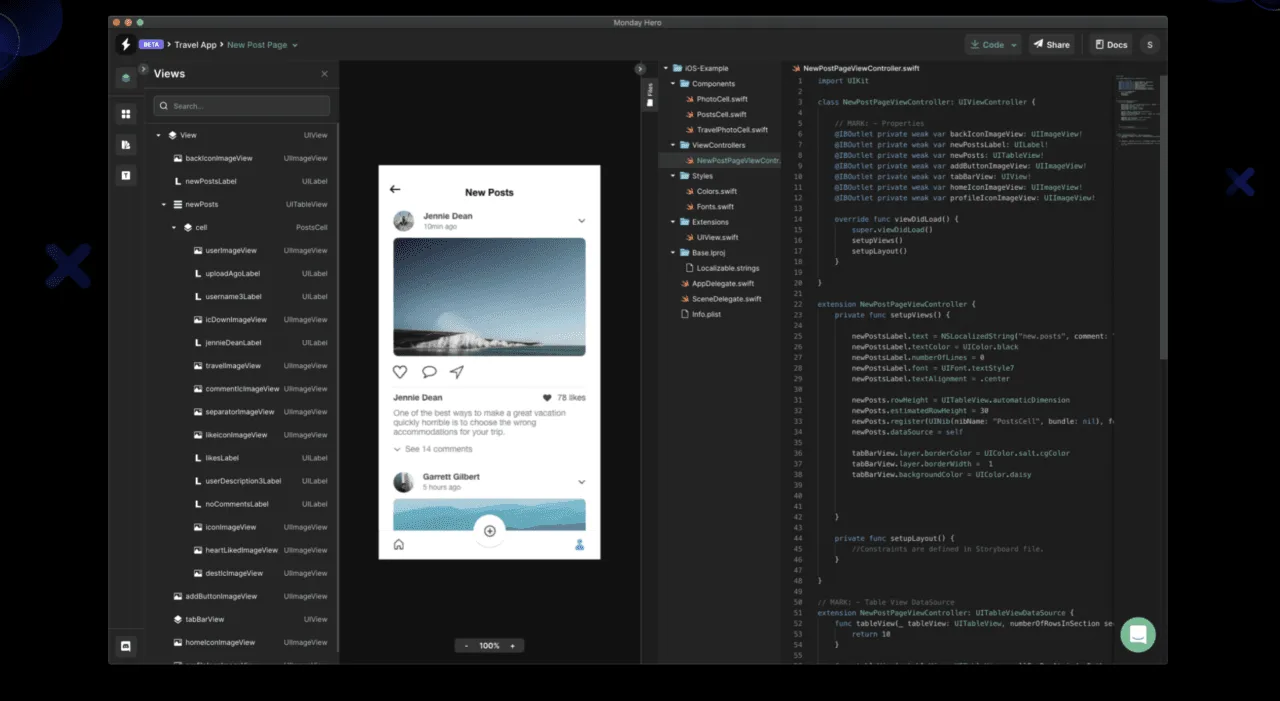Tap the home icon in preview tab bar
This screenshot has height=701, width=1280.
coord(399,545)
